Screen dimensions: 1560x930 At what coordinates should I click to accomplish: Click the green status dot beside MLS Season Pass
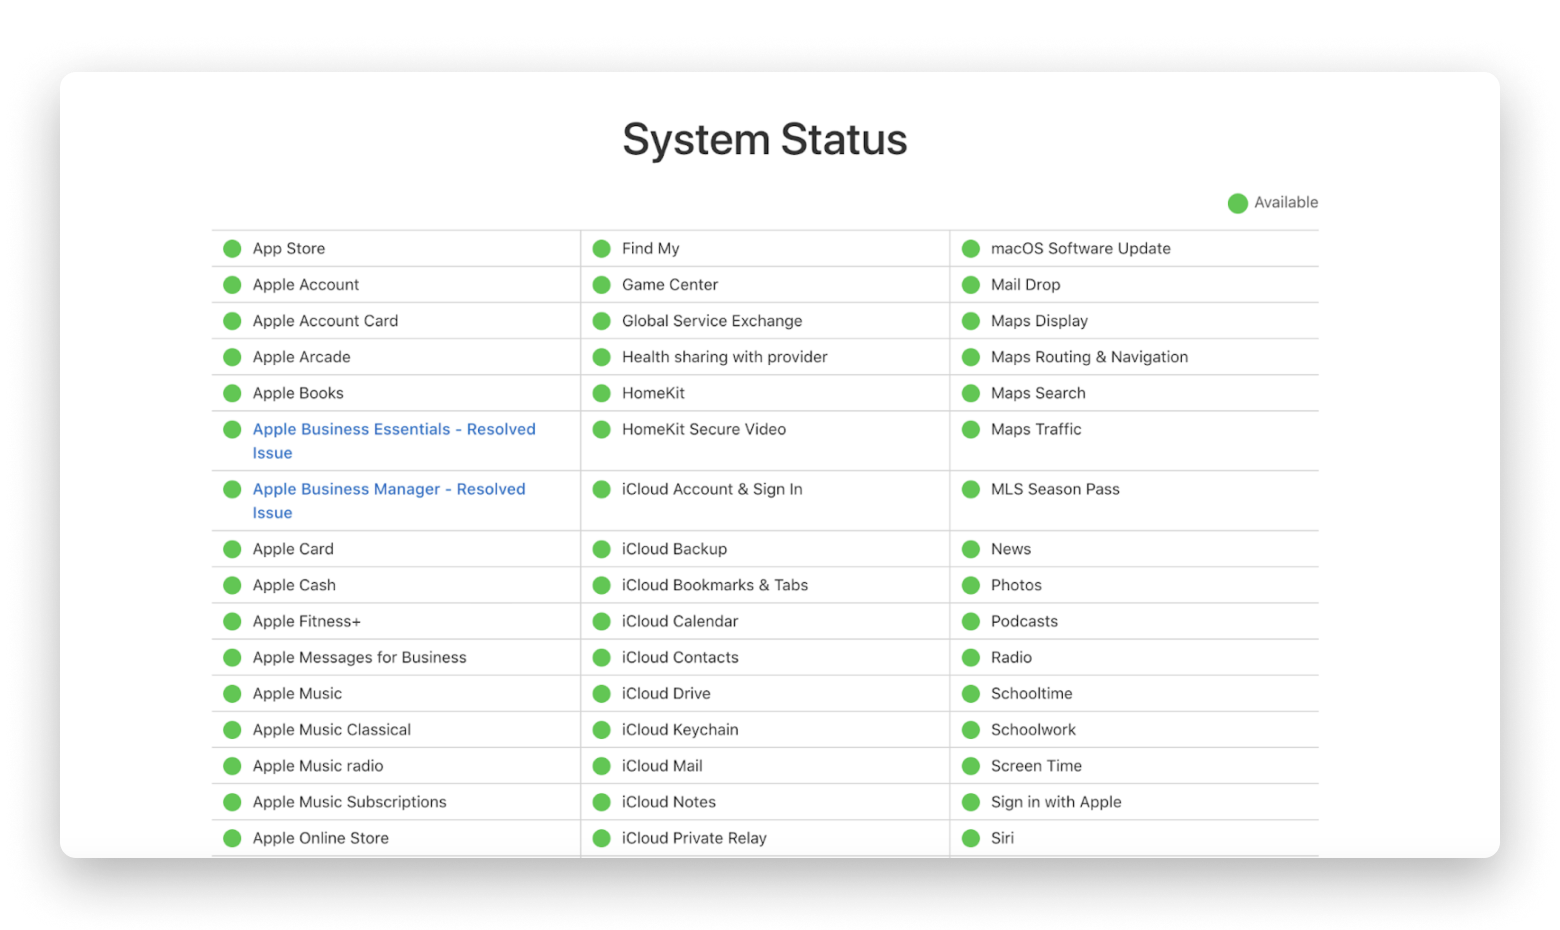(970, 489)
